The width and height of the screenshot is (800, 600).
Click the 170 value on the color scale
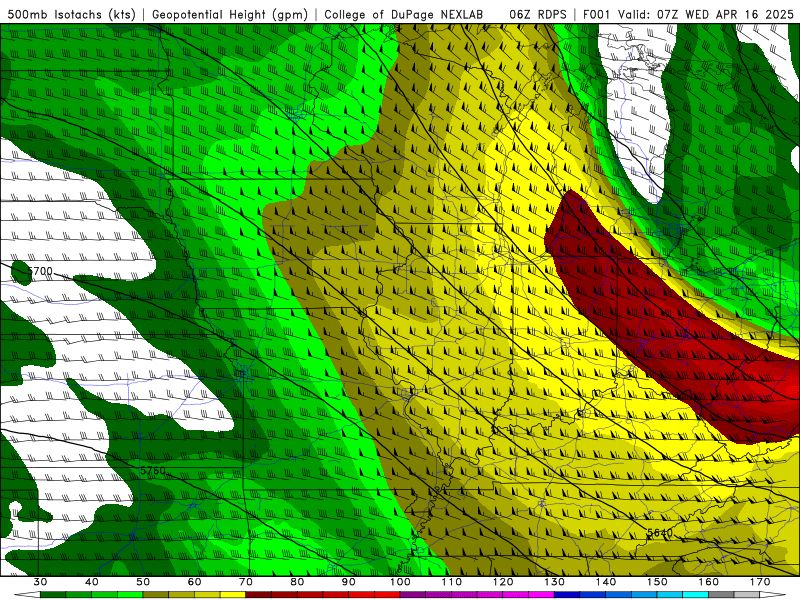[x=760, y=582]
